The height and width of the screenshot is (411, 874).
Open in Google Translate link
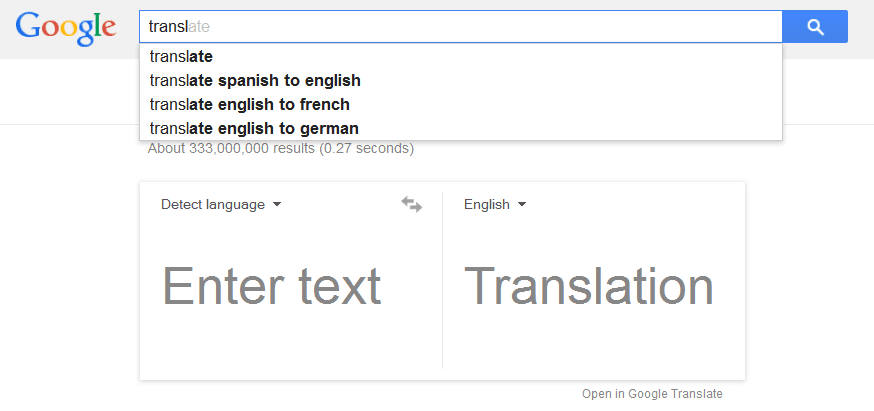(652, 394)
